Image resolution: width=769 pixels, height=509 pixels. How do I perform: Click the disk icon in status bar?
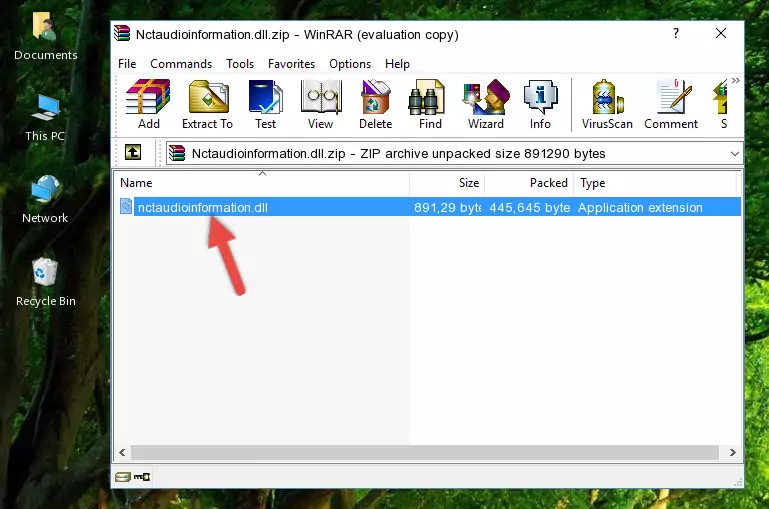pos(123,477)
